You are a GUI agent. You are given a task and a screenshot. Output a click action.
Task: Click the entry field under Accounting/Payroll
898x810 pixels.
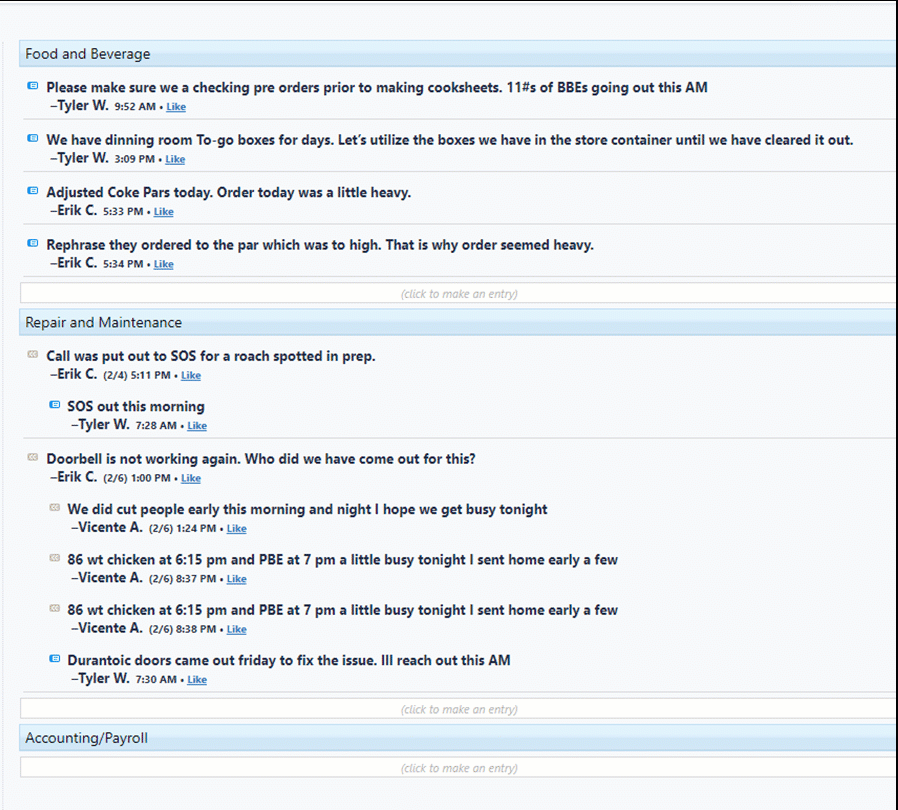pyautogui.click(x=459, y=767)
